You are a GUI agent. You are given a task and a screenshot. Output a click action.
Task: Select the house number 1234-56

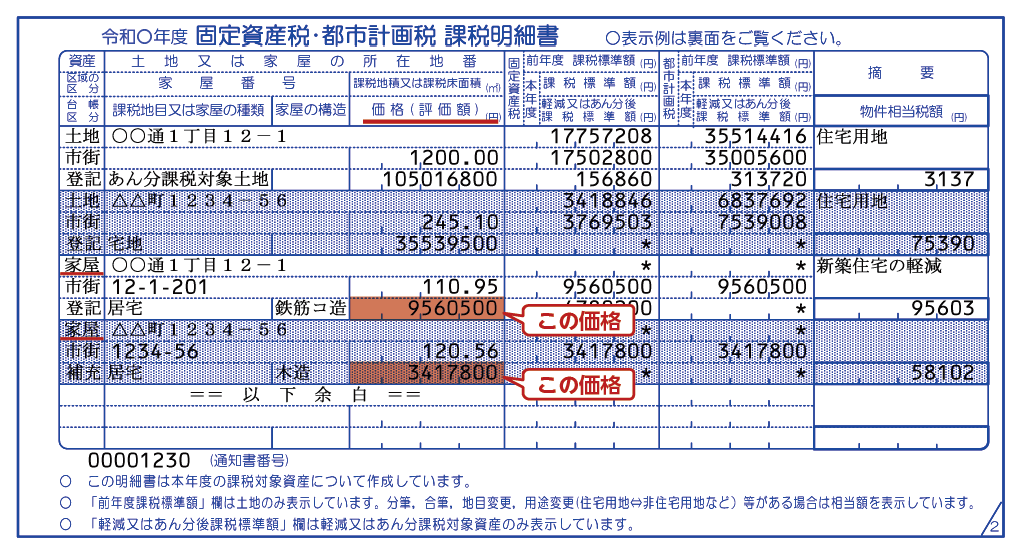155,351
